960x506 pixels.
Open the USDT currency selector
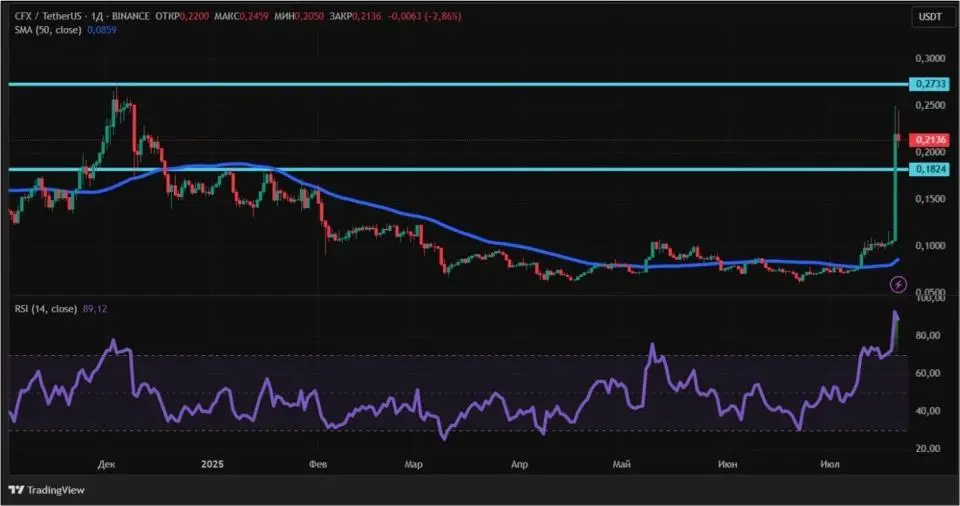click(928, 17)
